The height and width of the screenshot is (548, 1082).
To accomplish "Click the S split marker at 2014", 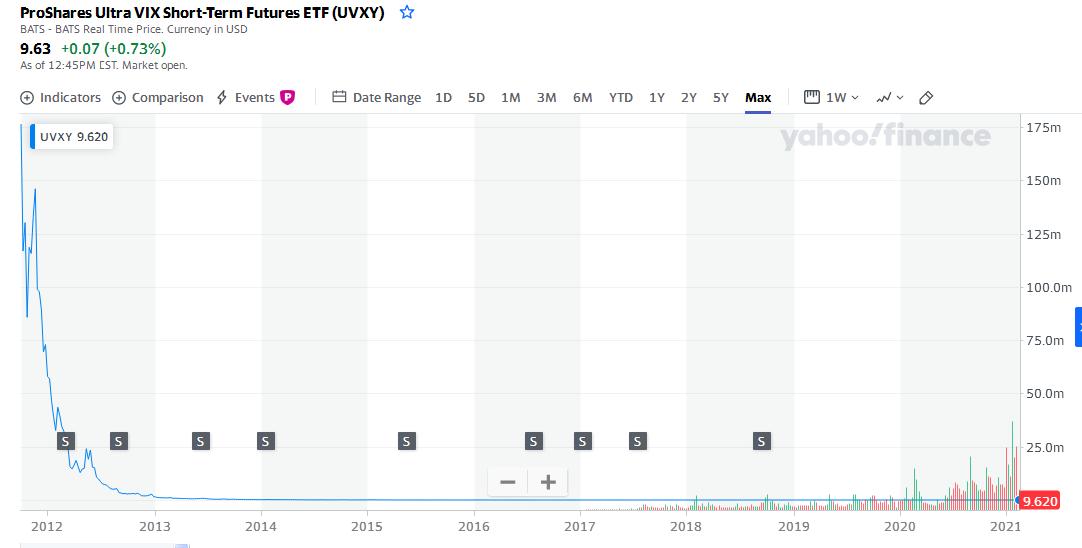I will point(266,441).
